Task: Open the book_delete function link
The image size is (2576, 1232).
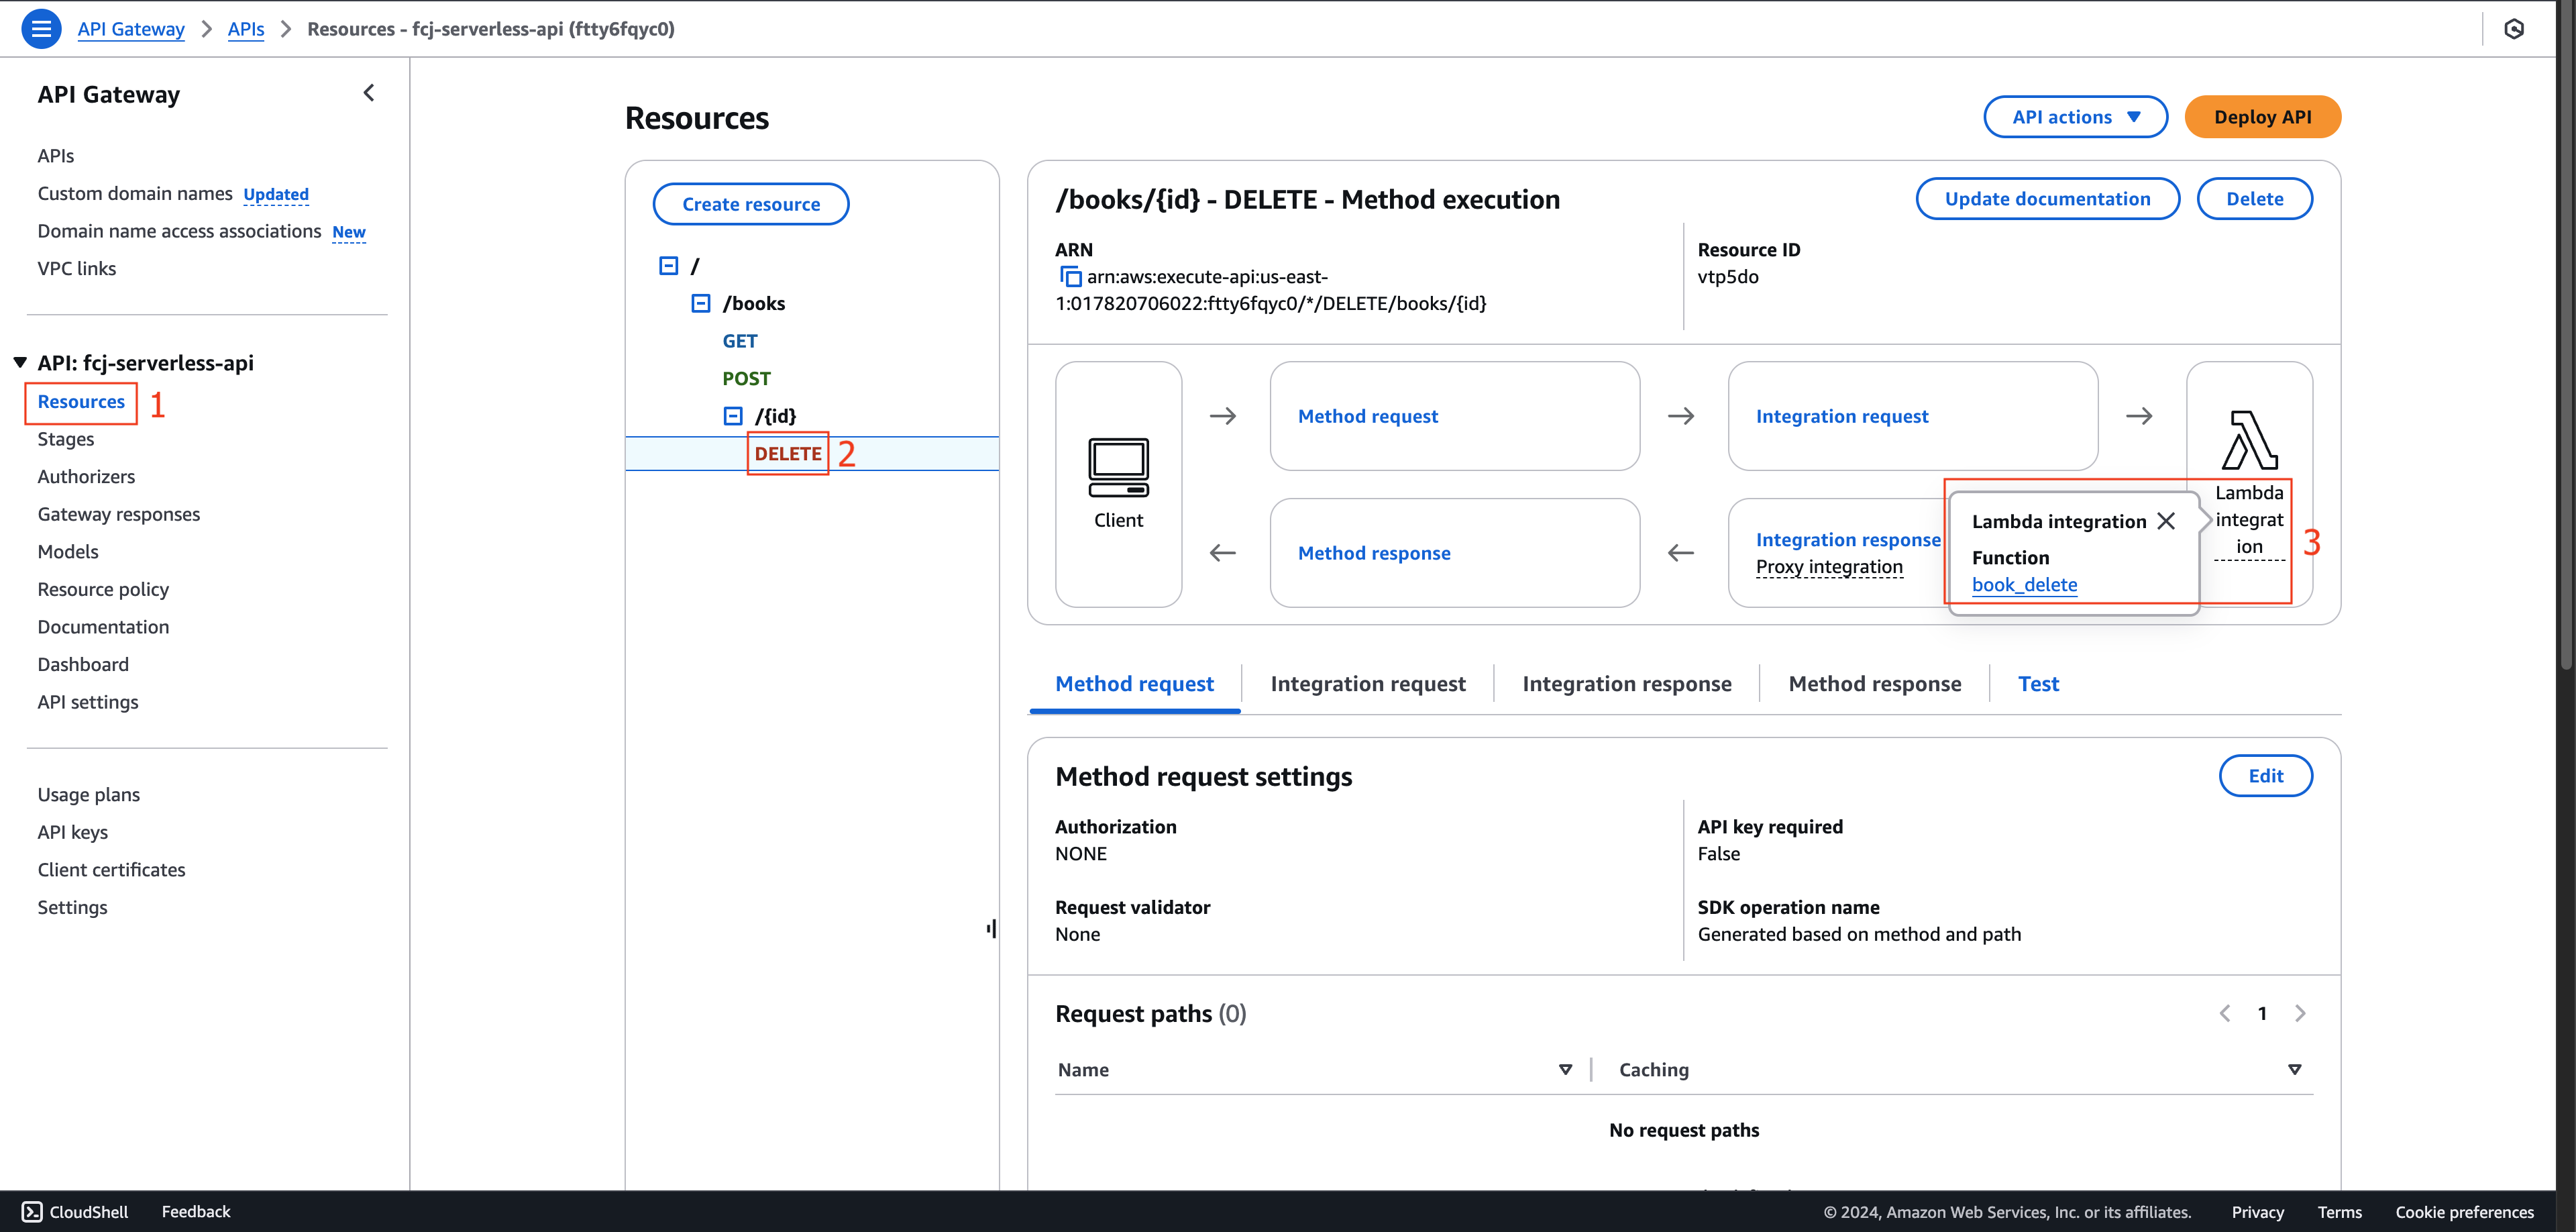Action: tap(2024, 585)
